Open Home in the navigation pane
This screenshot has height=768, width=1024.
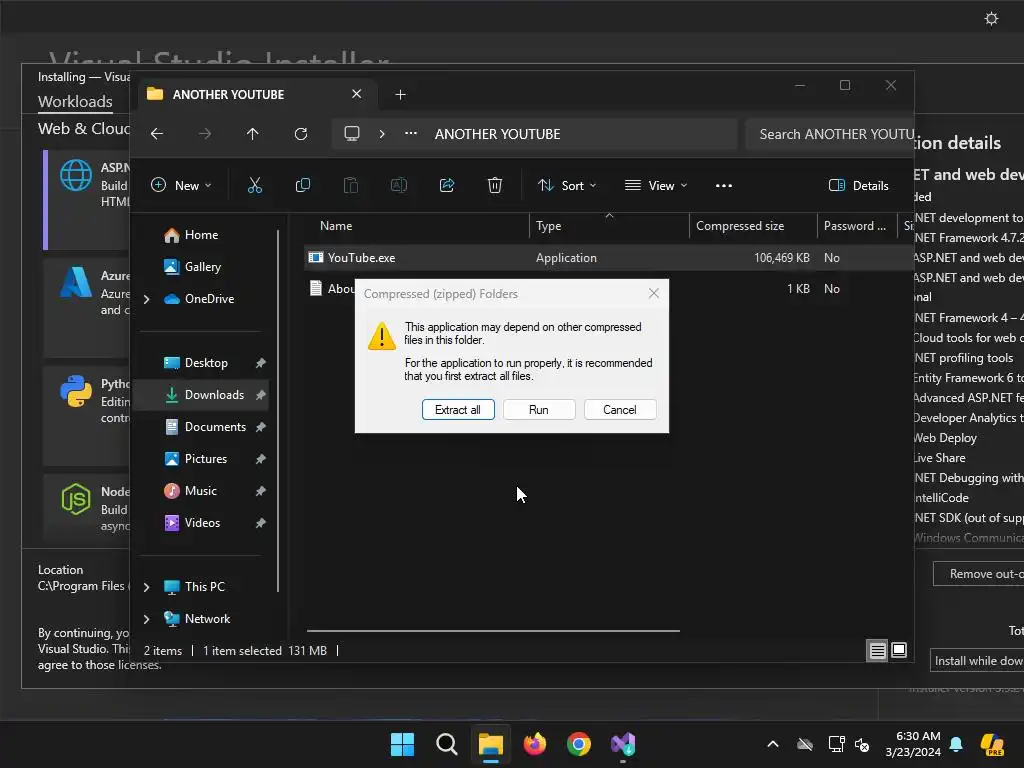(x=201, y=234)
